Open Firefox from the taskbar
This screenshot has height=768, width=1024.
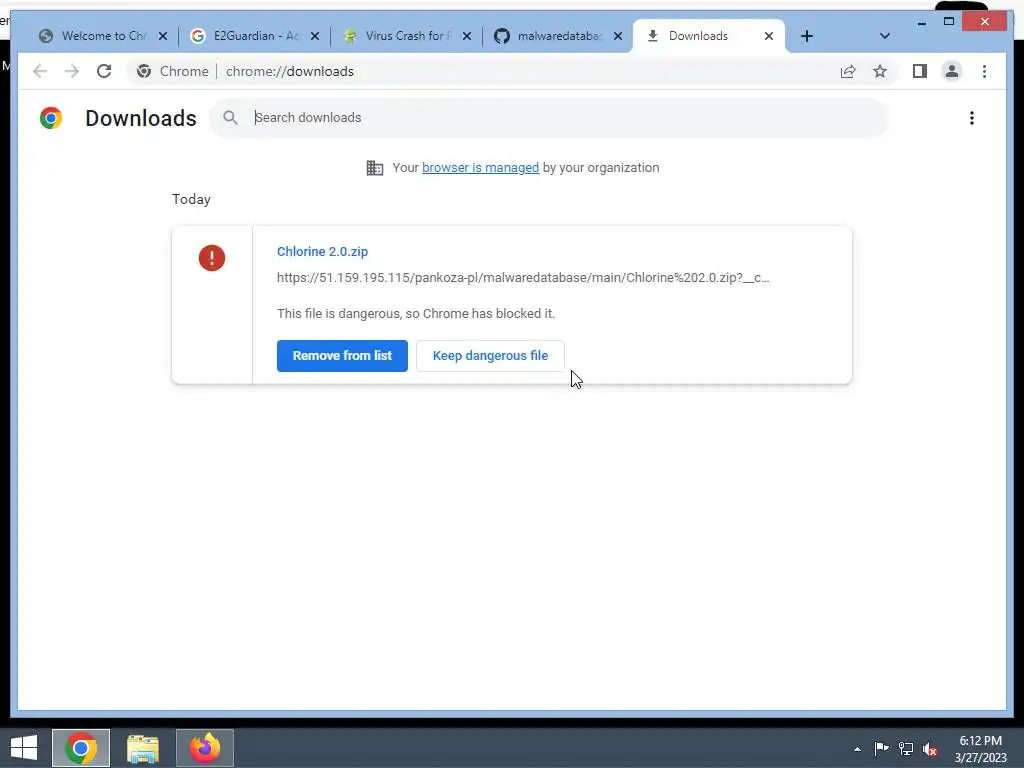pyautogui.click(x=205, y=748)
